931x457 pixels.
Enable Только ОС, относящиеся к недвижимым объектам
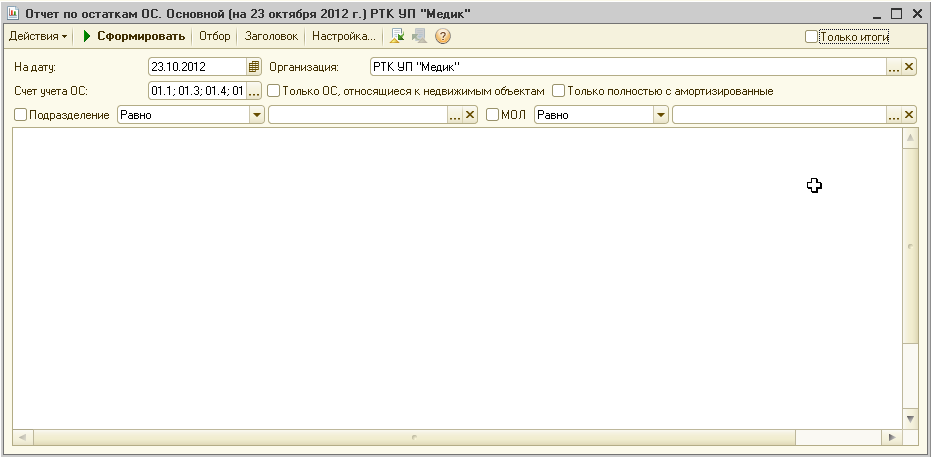[273, 91]
